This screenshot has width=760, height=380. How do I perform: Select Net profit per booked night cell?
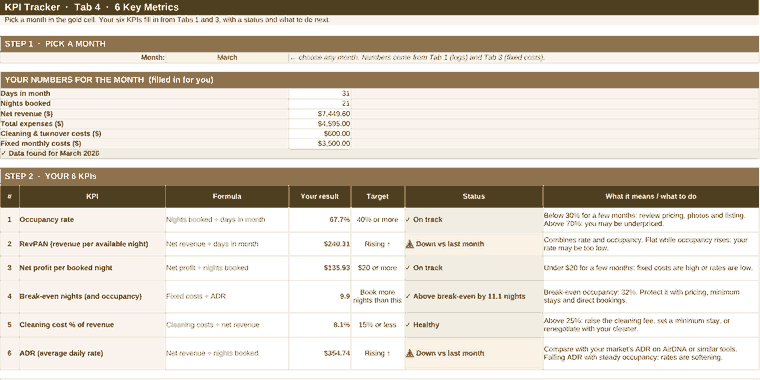92,268
